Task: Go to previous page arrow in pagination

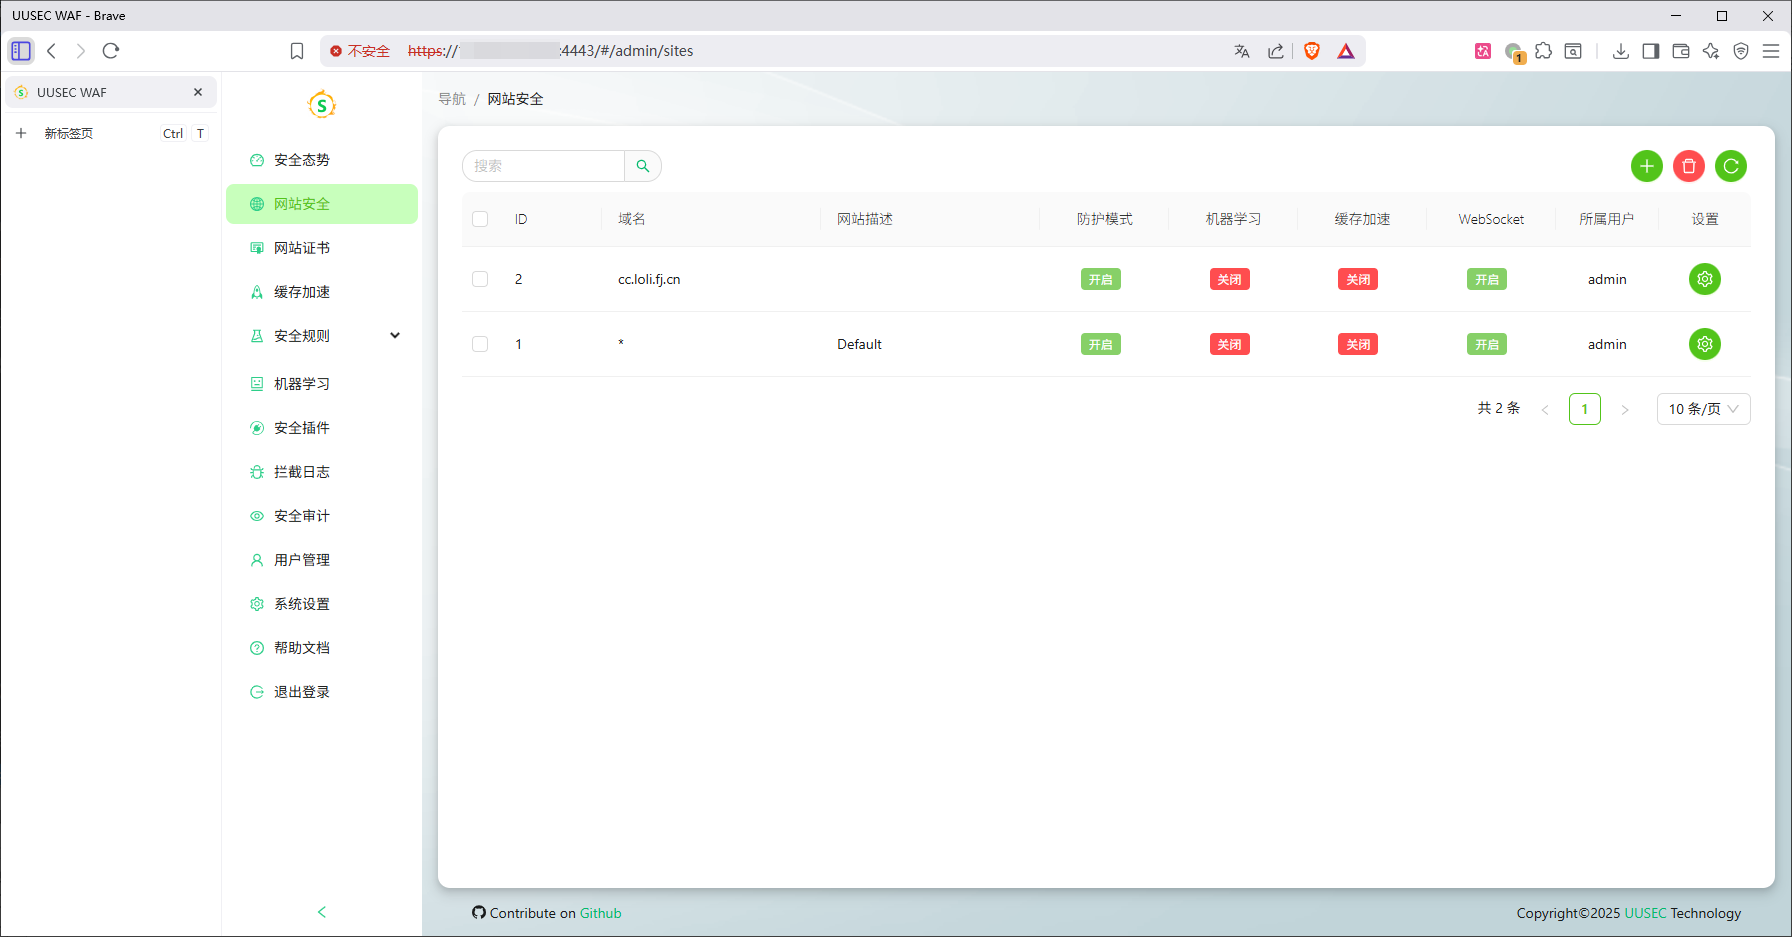Action: (1545, 409)
